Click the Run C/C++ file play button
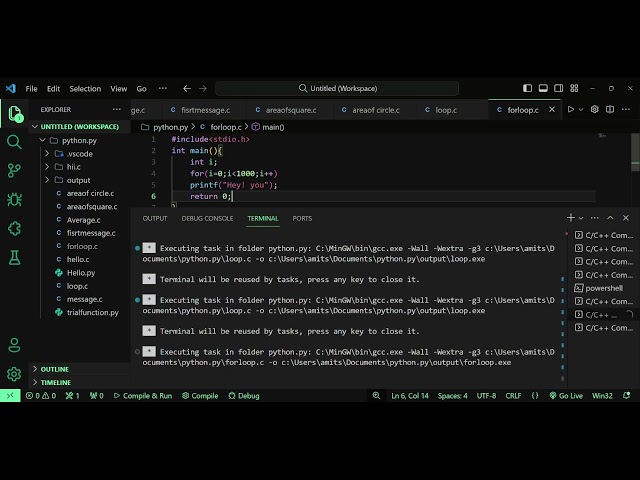This screenshot has width=640, height=480. click(571, 109)
